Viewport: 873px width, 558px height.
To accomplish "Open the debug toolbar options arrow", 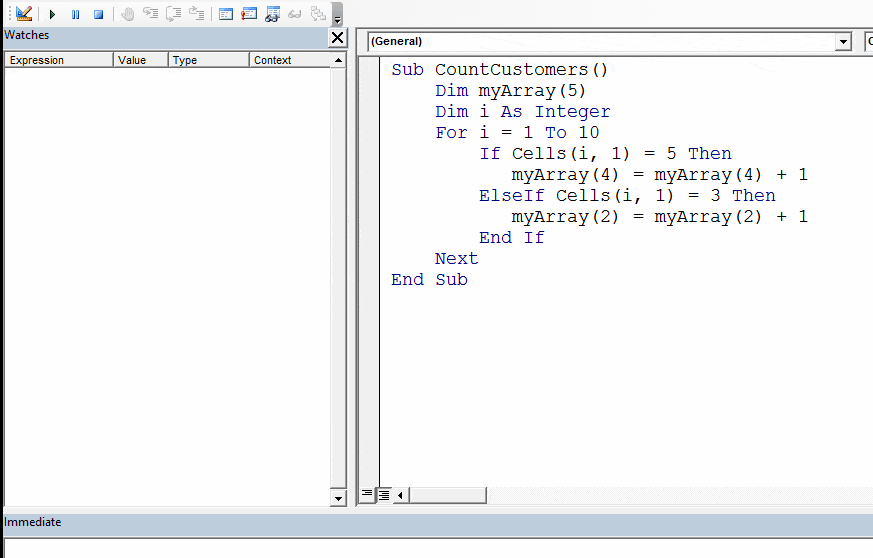I will 337,14.
